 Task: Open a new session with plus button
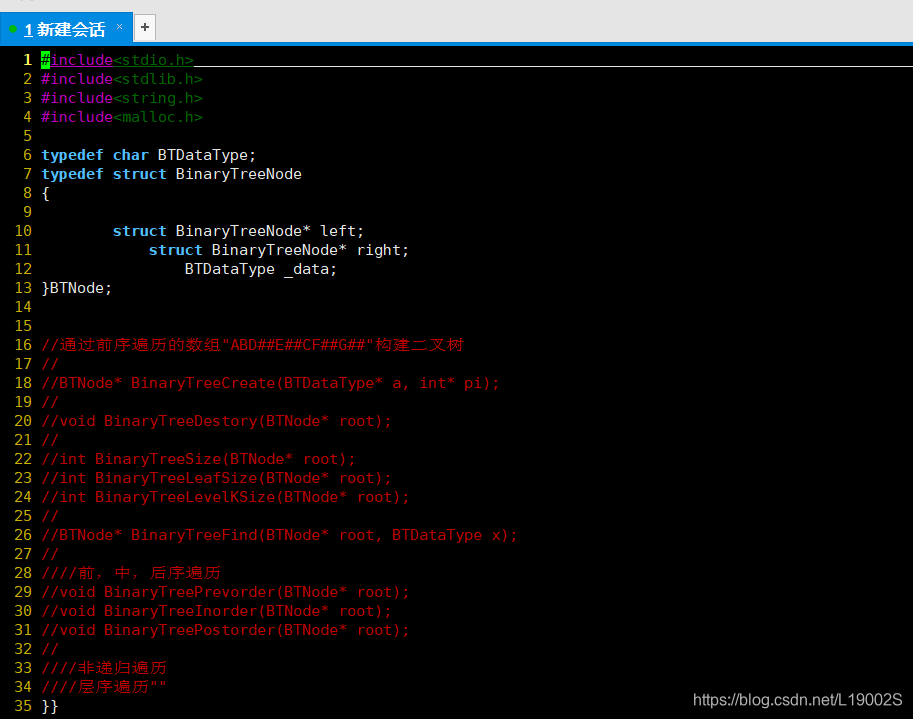coord(145,27)
